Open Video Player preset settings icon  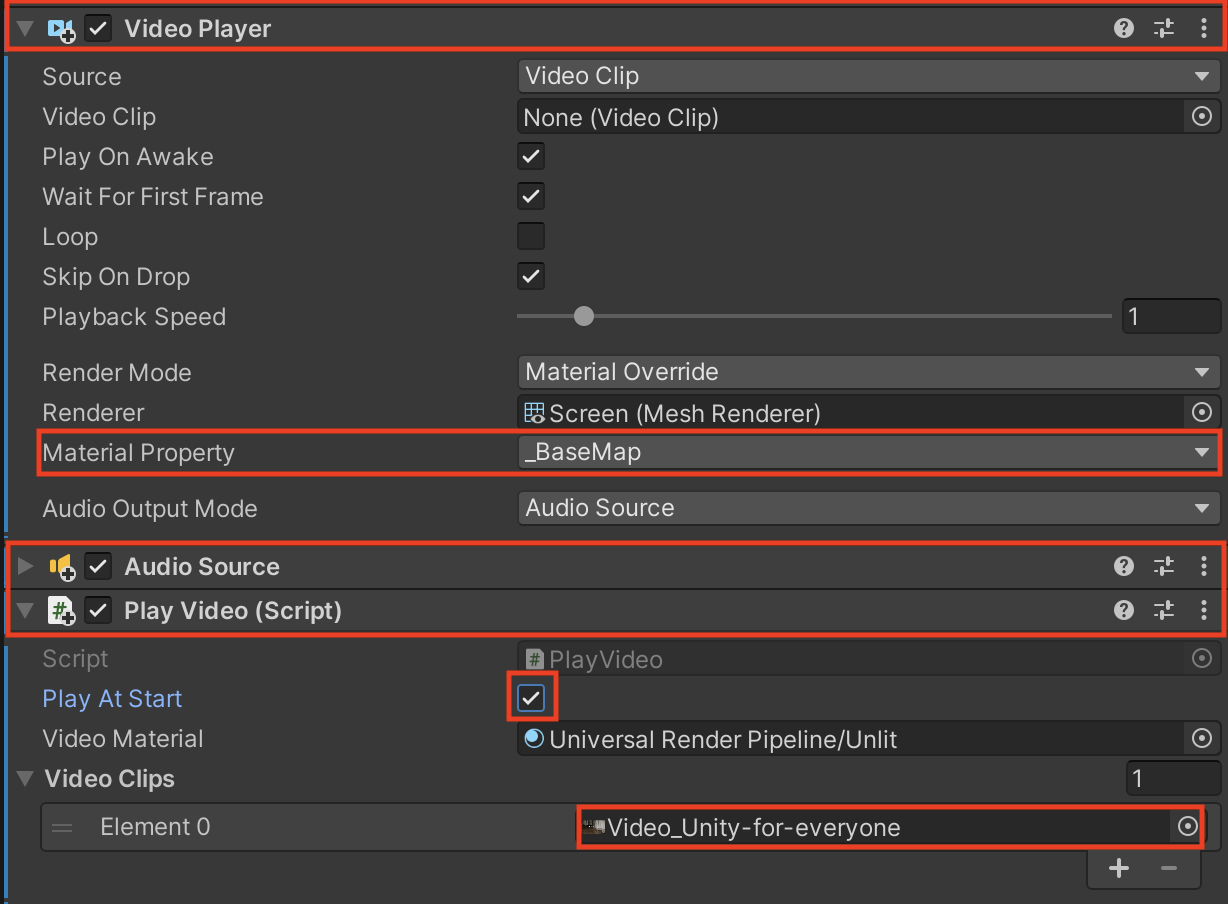click(x=1164, y=29)
